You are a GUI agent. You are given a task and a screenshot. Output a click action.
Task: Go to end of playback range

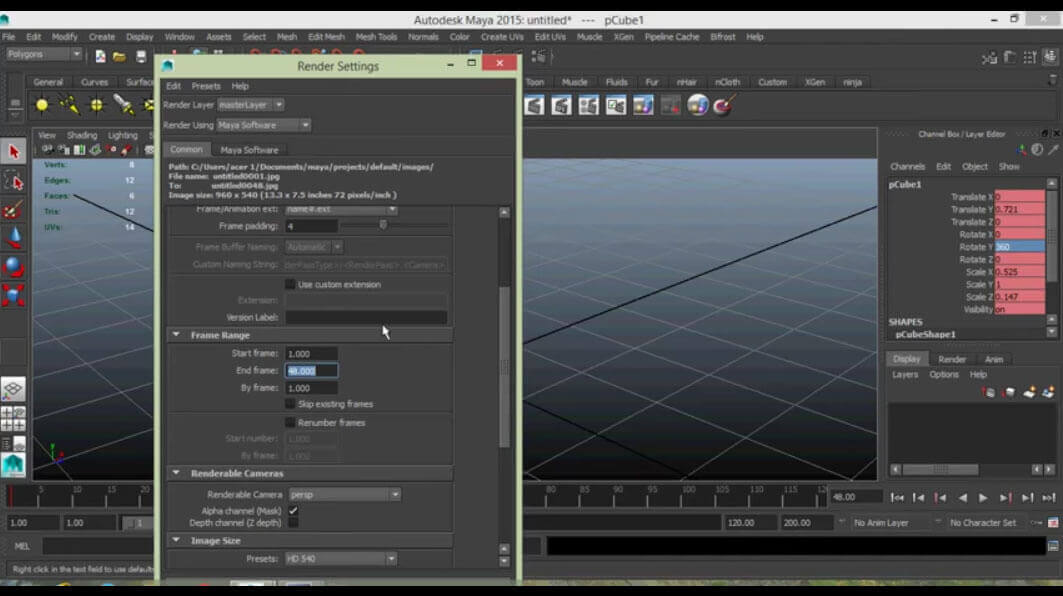pyautogui.click(x=1049, y=498)
